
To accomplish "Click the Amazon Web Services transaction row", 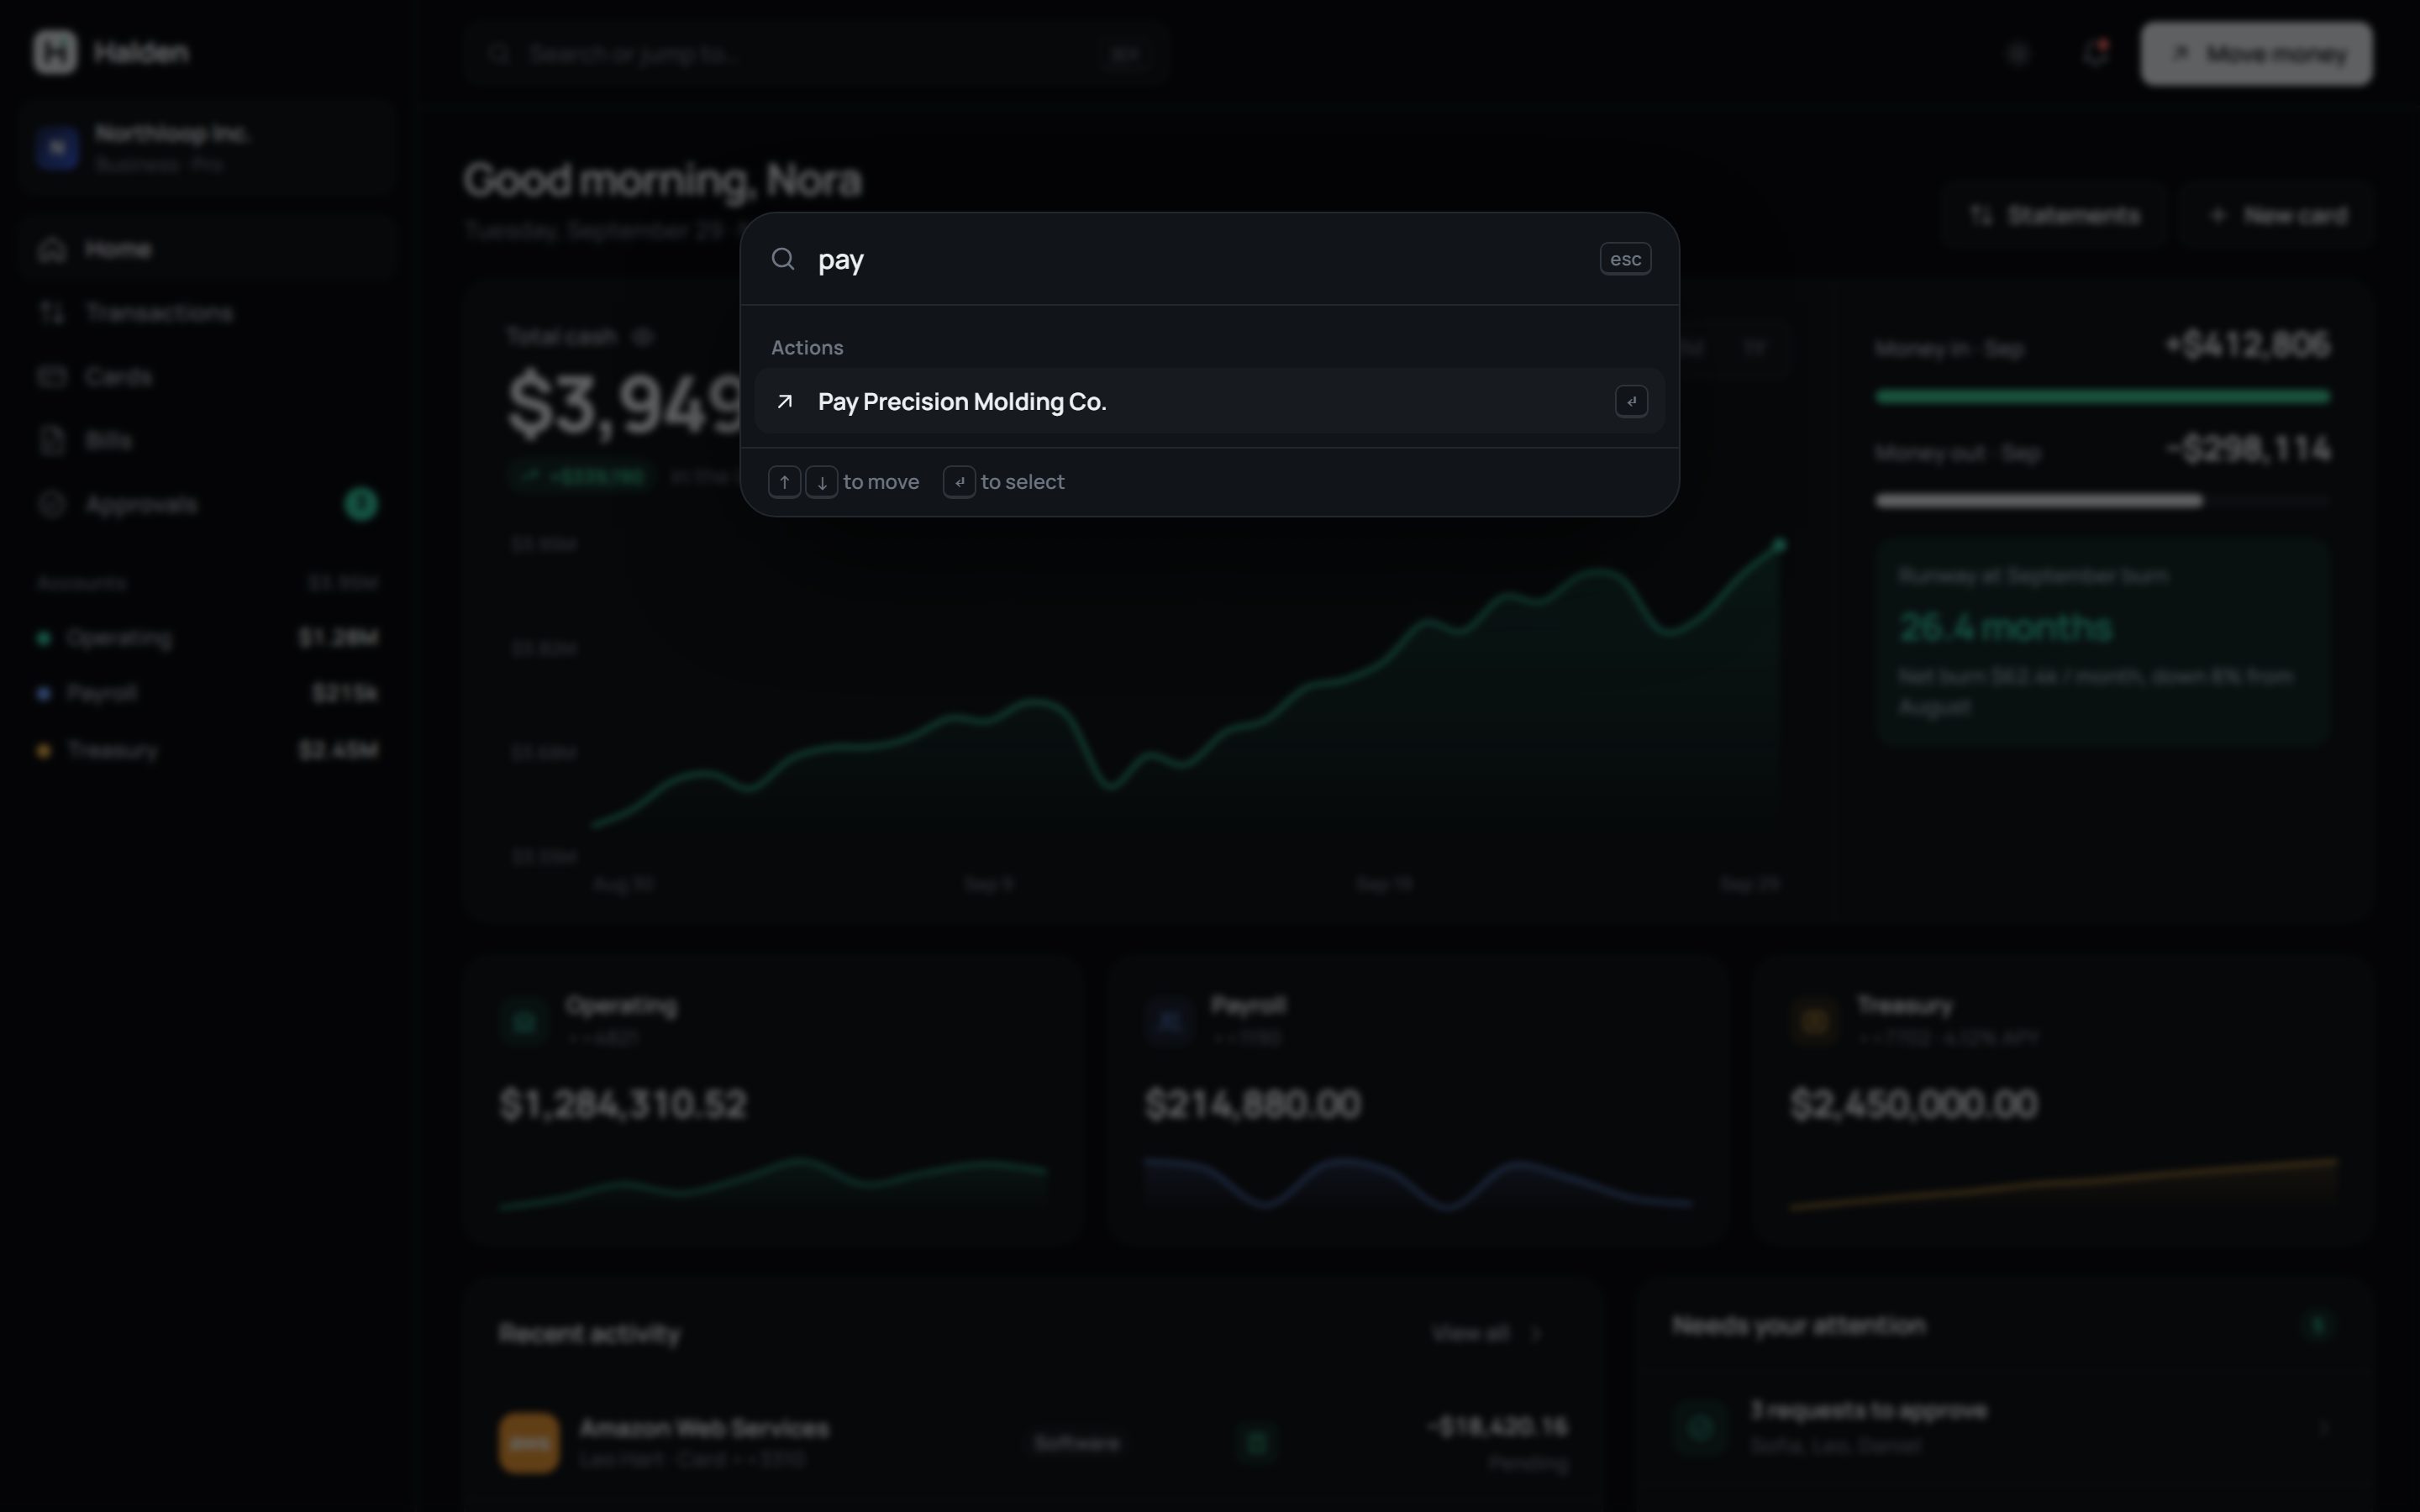I will (x=1033, y=1442).
